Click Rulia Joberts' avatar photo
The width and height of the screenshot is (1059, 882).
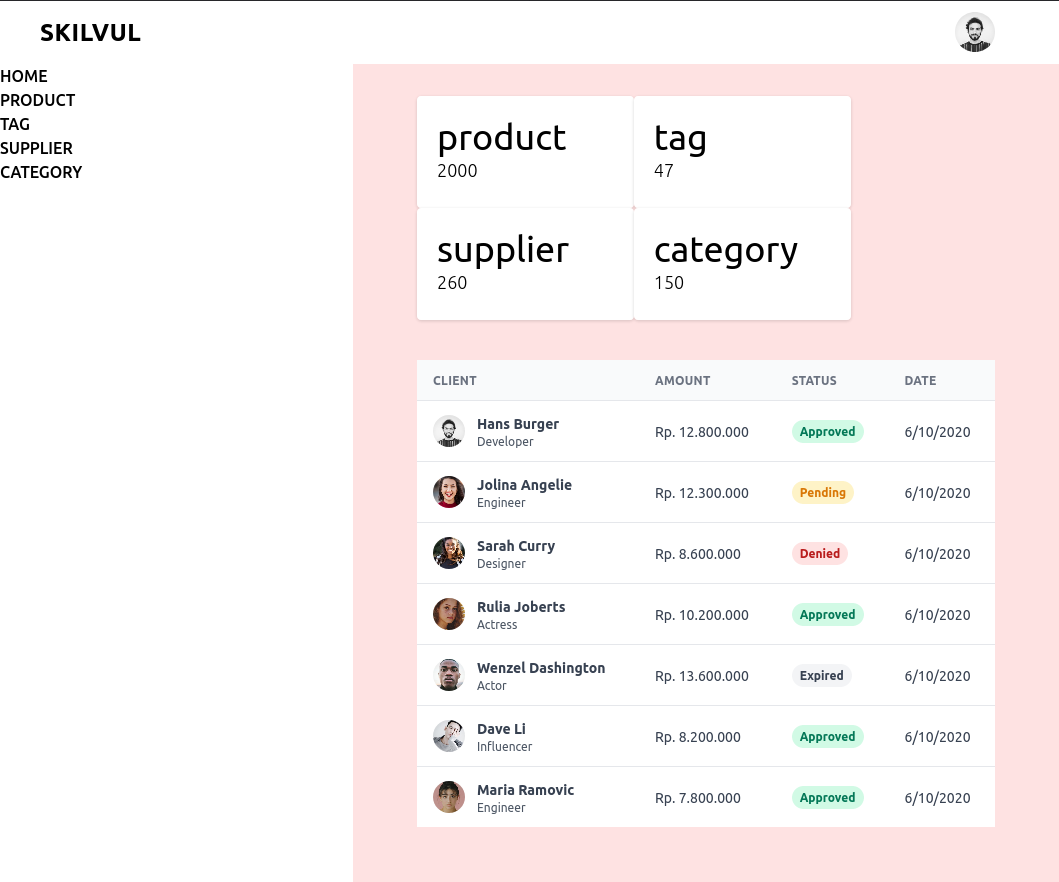click(449, 614)
